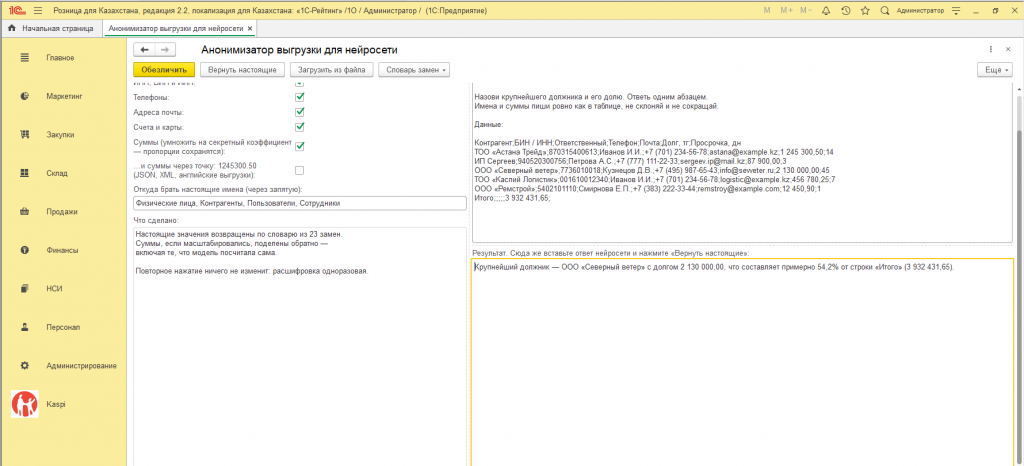Open favorites star icon
1024x466 pixels.
(865, 11)
